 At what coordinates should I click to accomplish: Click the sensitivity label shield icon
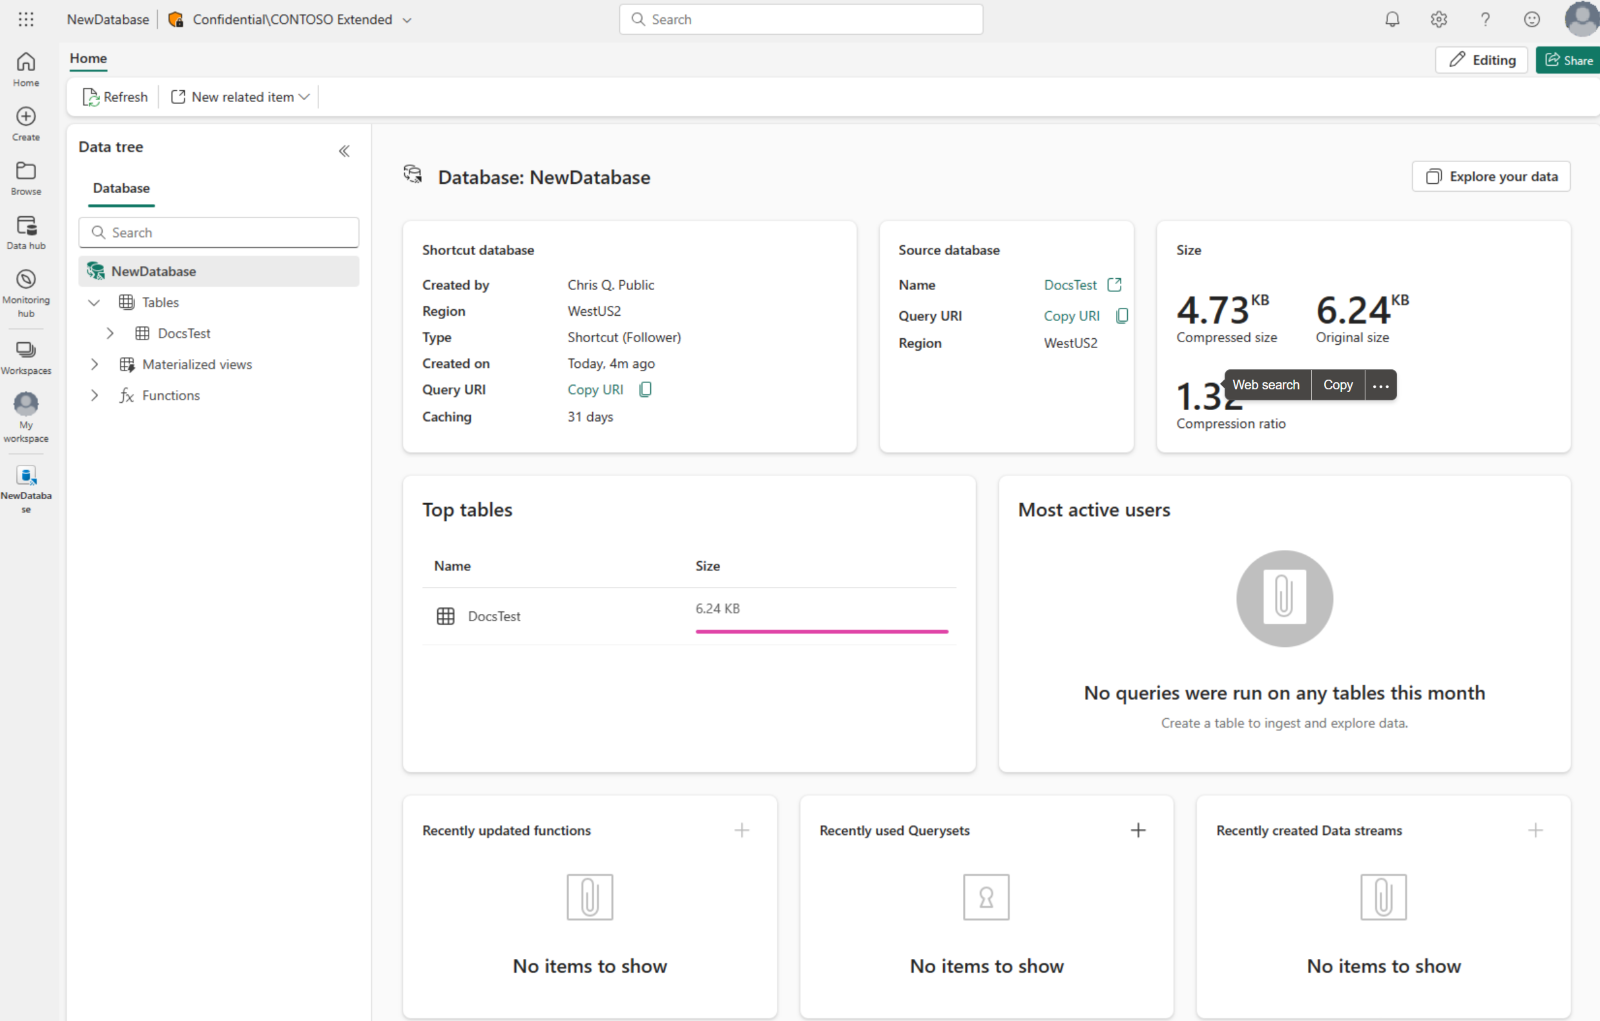pos(176,19)
